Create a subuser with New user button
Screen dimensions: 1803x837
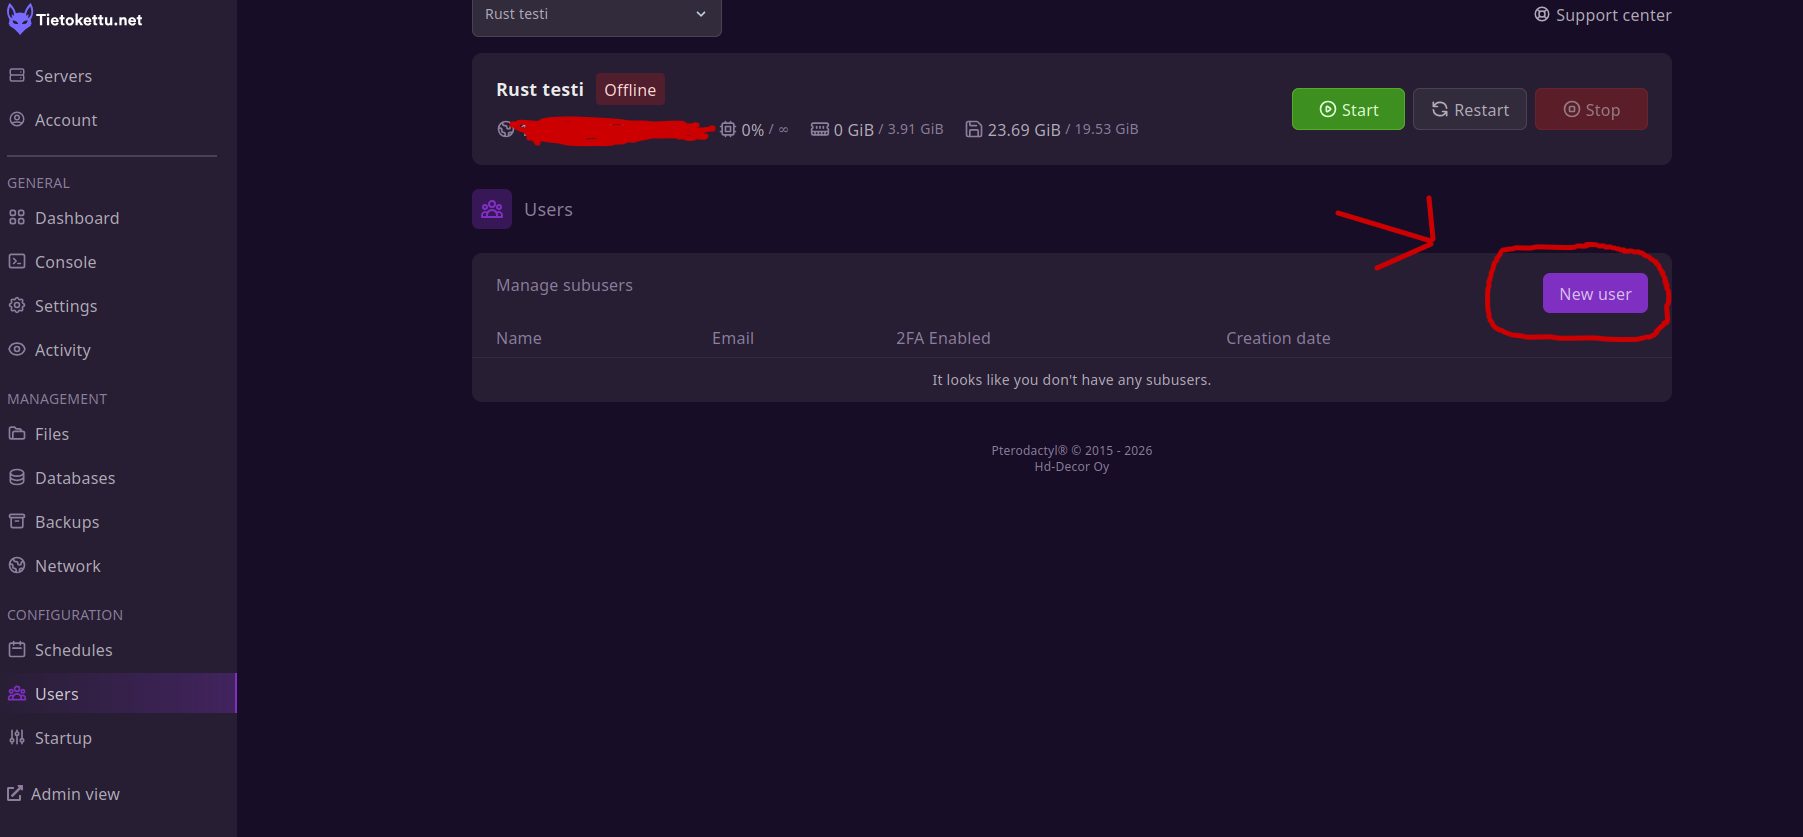[x=1594, y=294]
